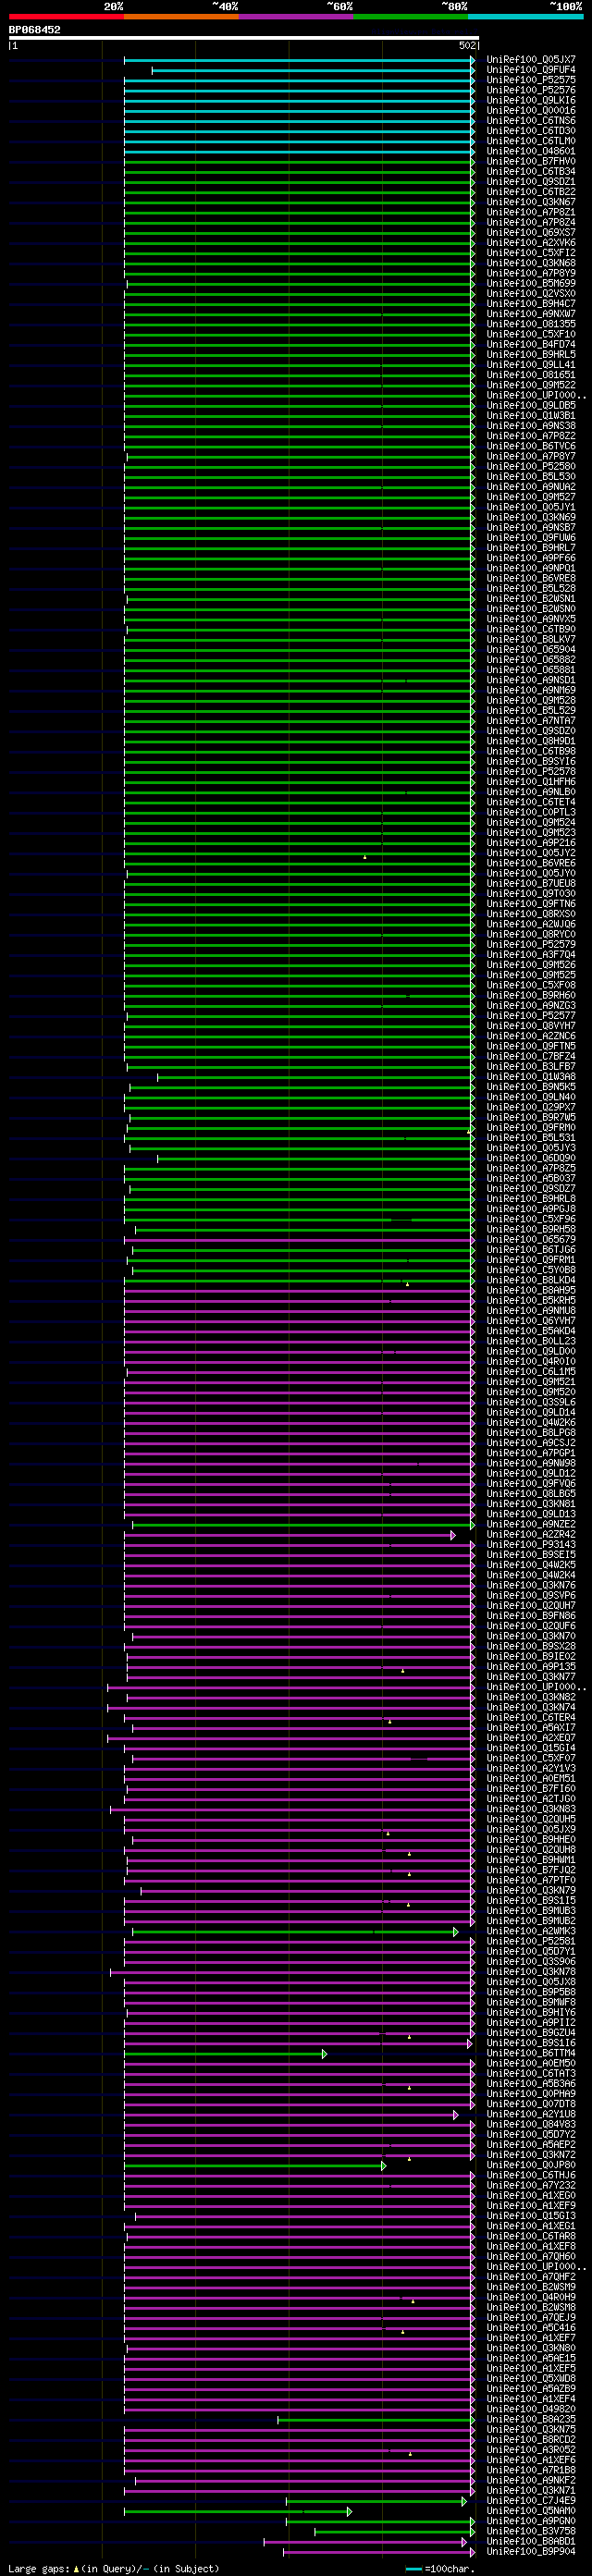Click the cyan ~100% identity legend segment

pos(525,17)
